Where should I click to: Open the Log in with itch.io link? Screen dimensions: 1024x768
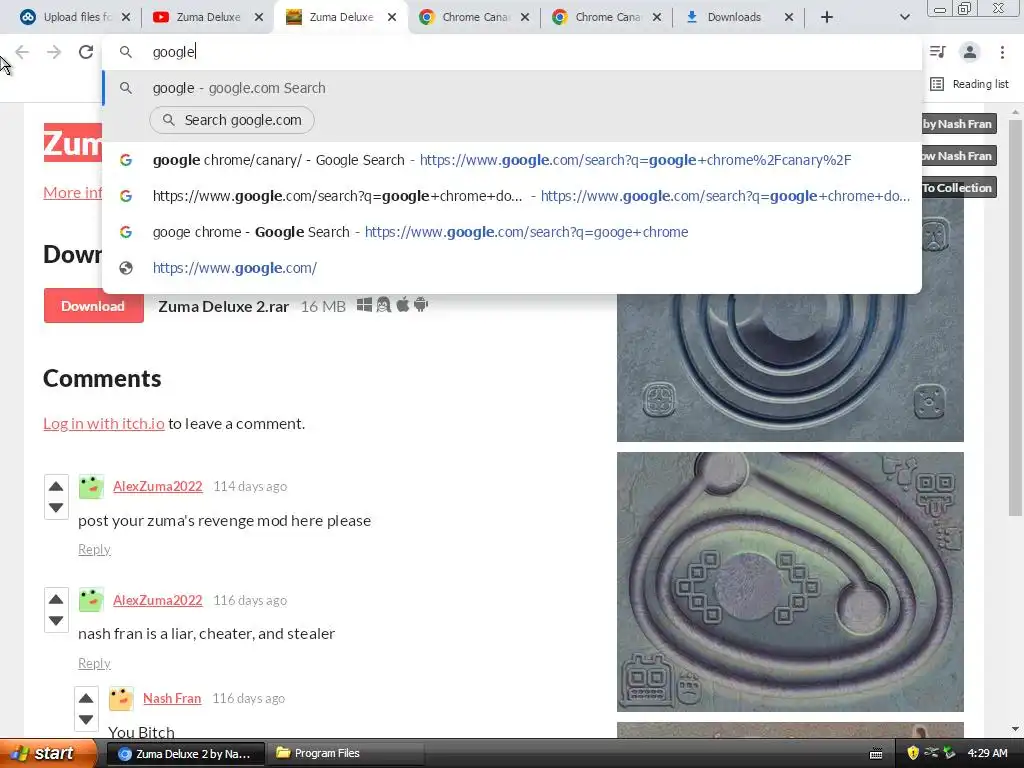pos(104,423)
